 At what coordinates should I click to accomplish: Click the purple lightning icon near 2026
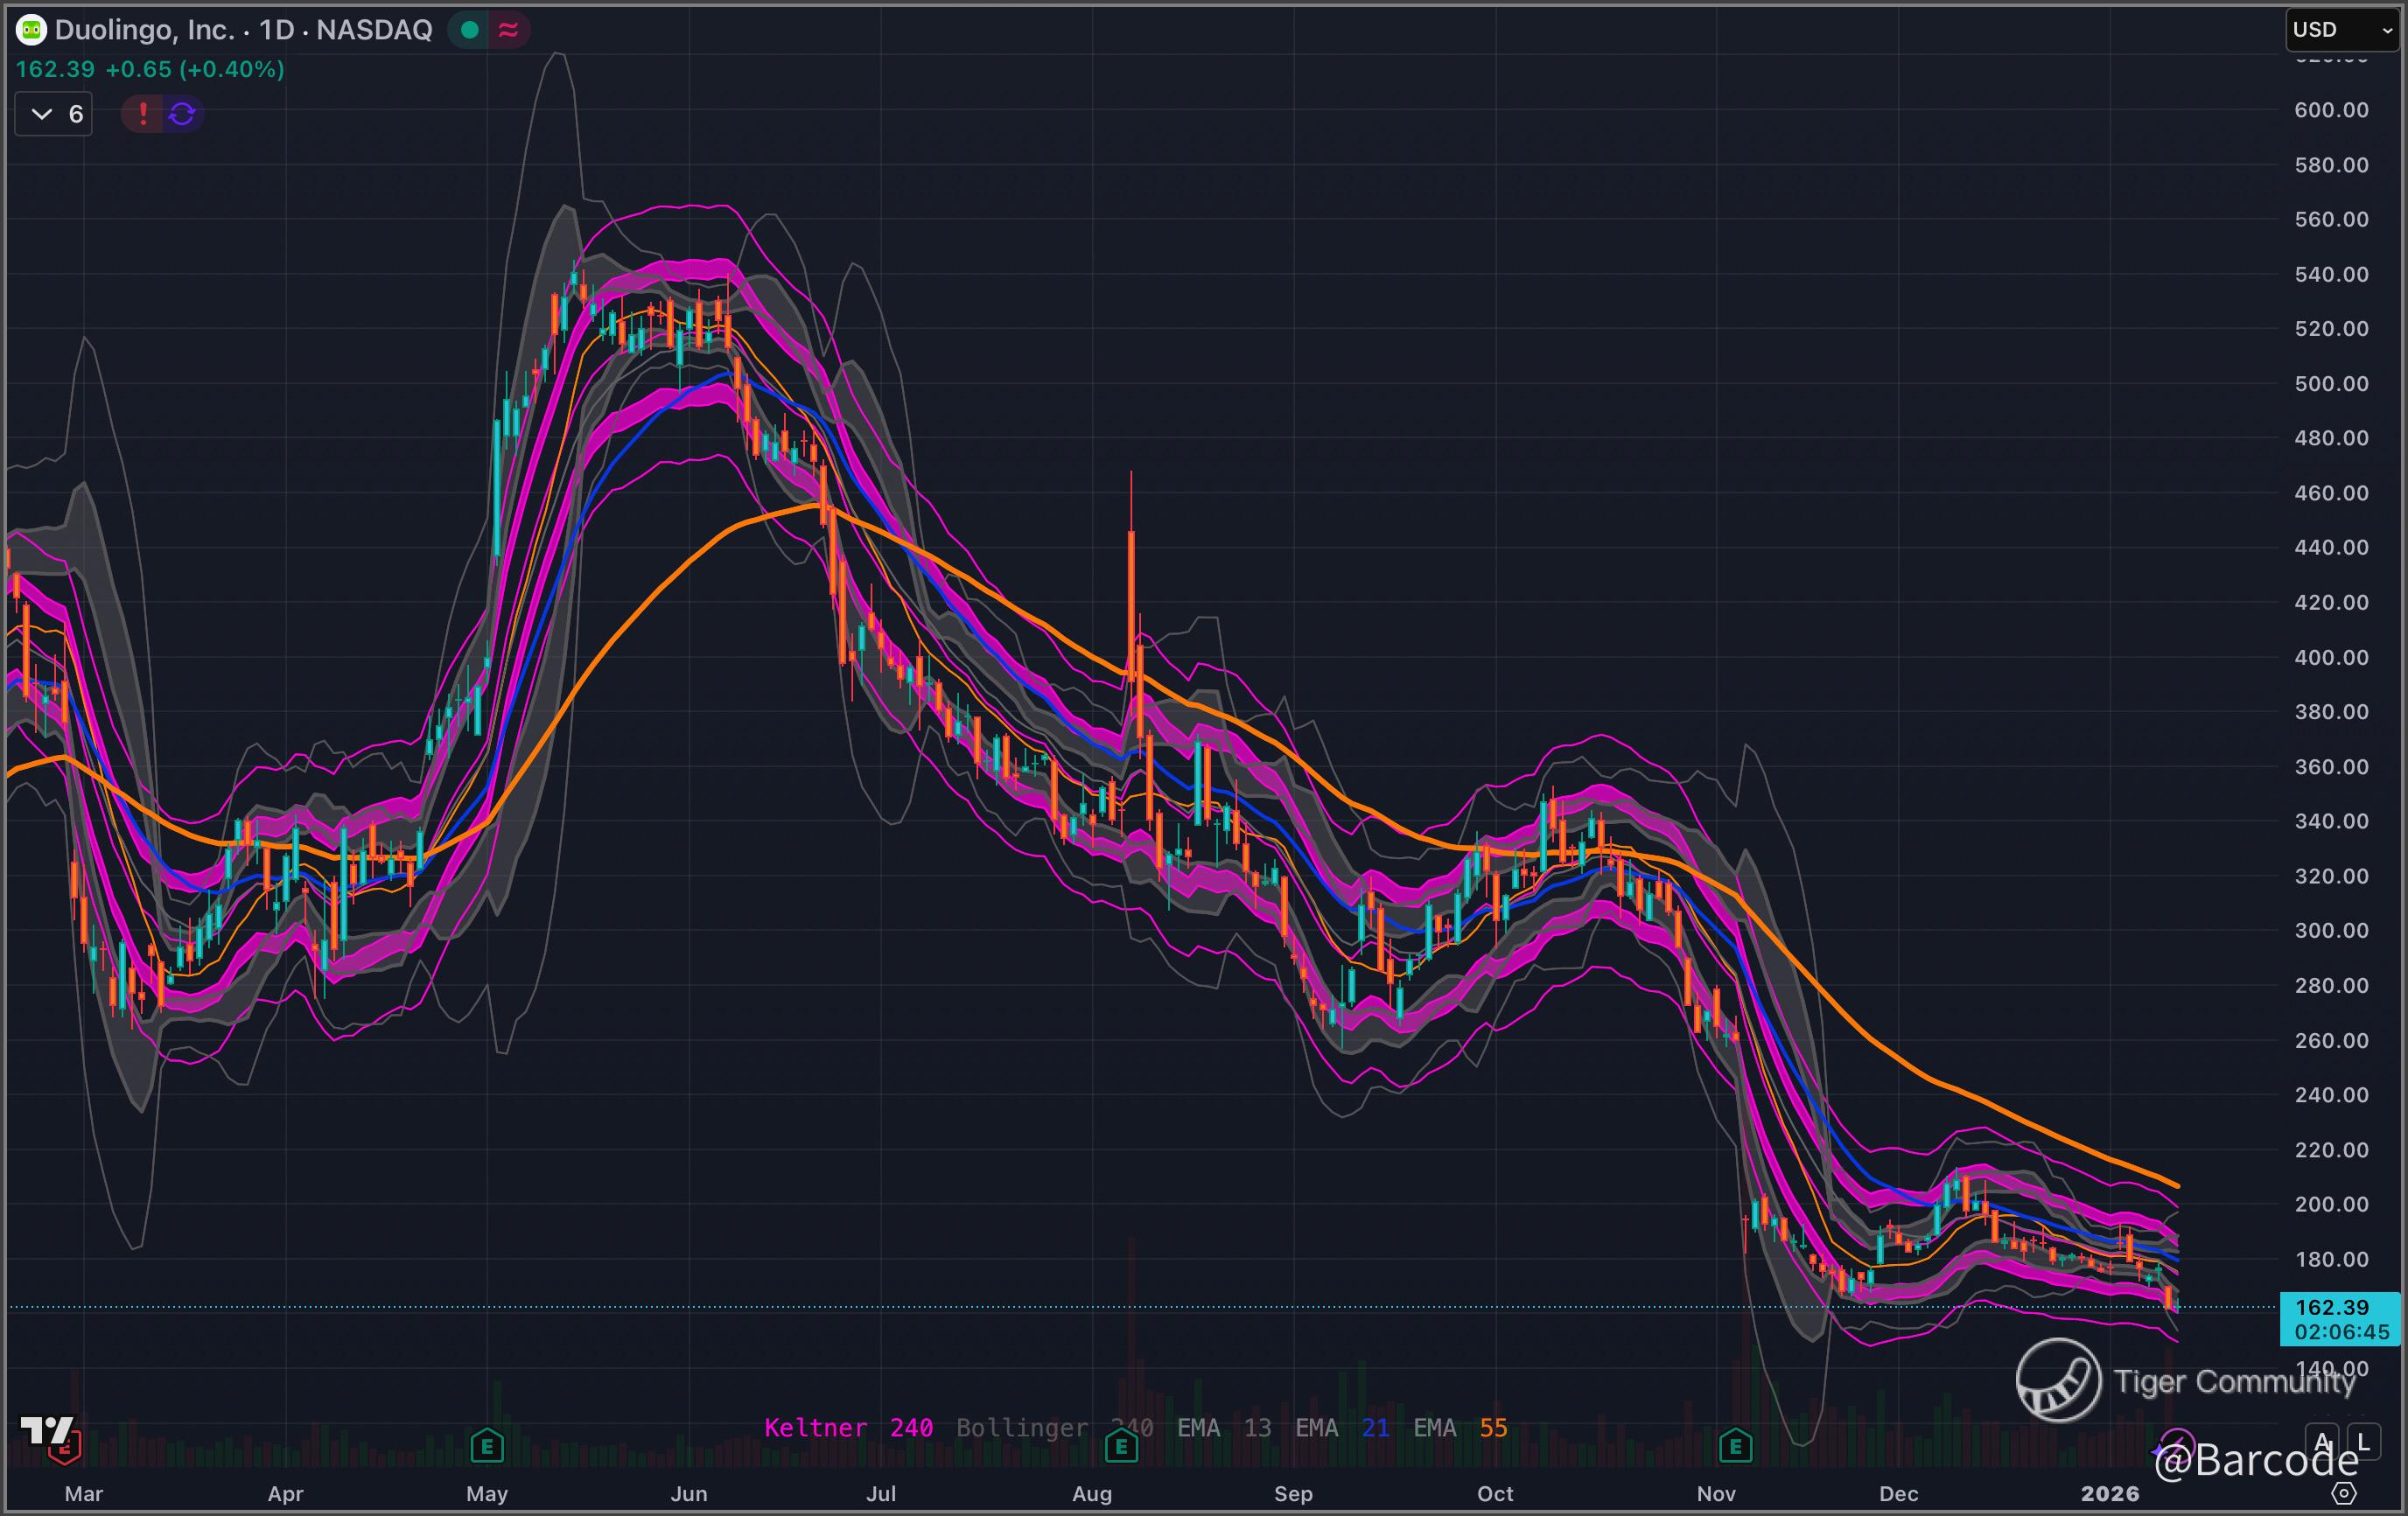[x=2176, y=1446]
